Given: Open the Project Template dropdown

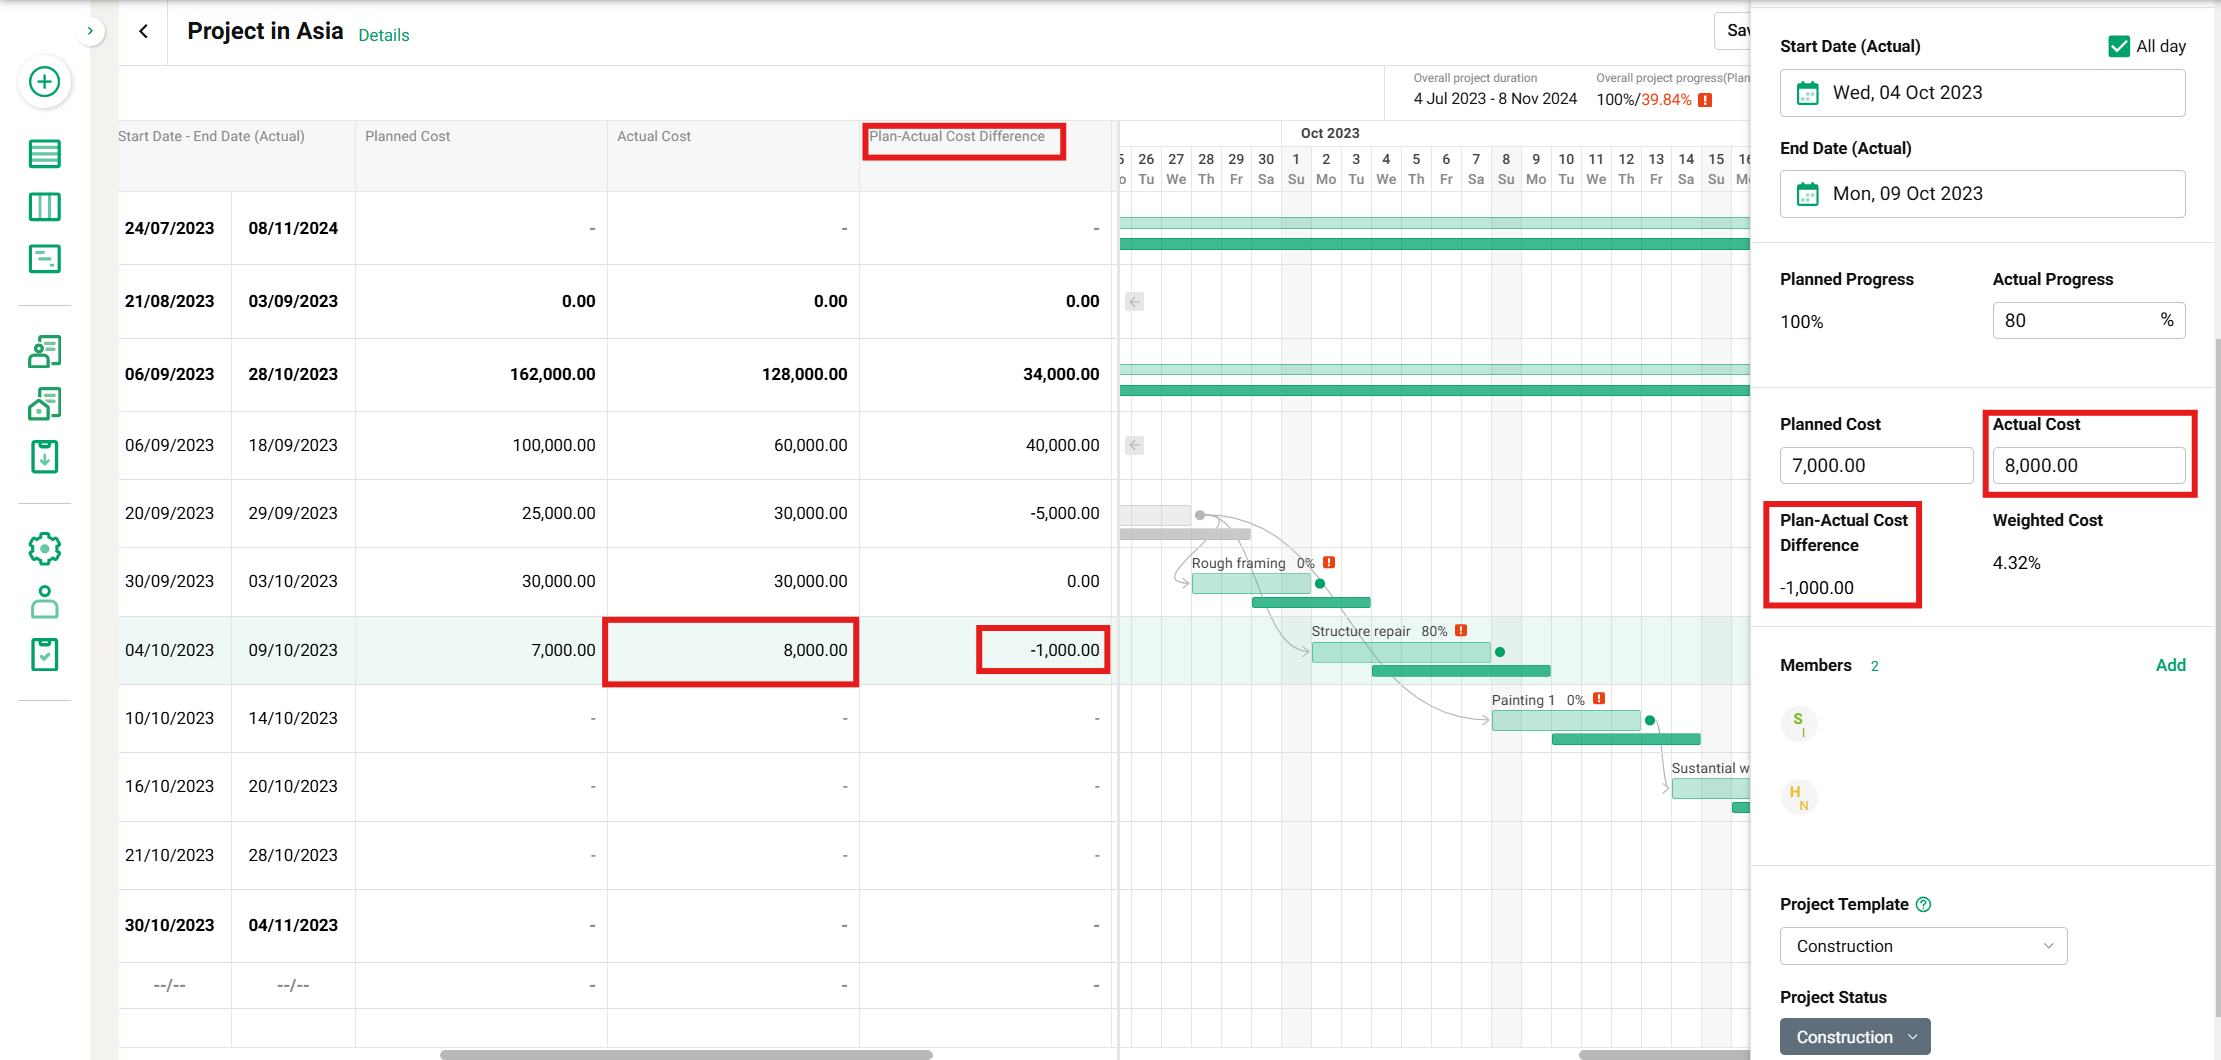Looking at the screenshot, I should 1922,945.
